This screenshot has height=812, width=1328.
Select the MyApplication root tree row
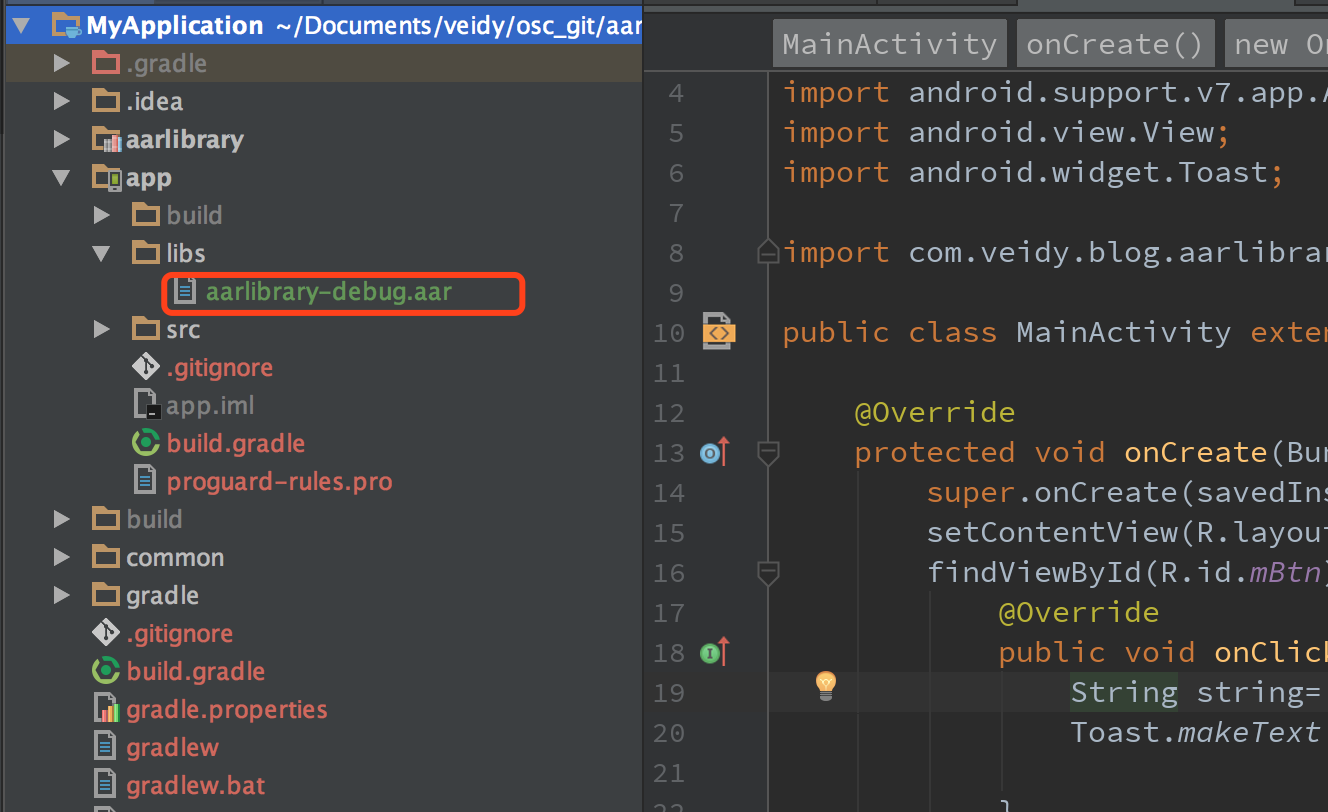[x=322, y=26]
